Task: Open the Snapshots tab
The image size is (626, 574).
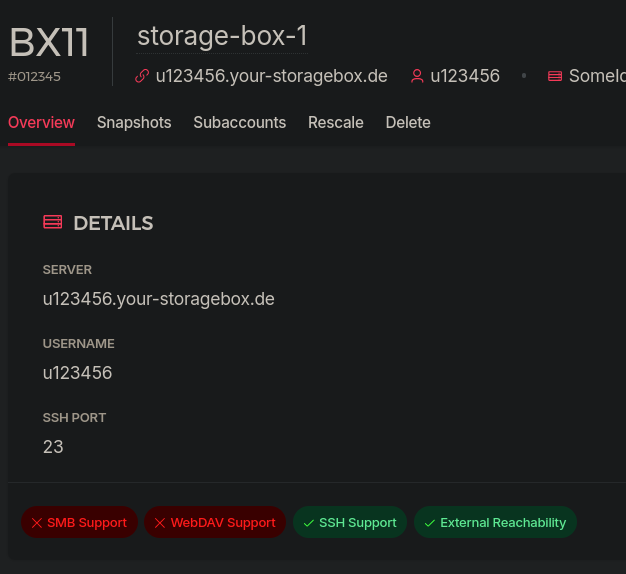Action: pos(134,122)
